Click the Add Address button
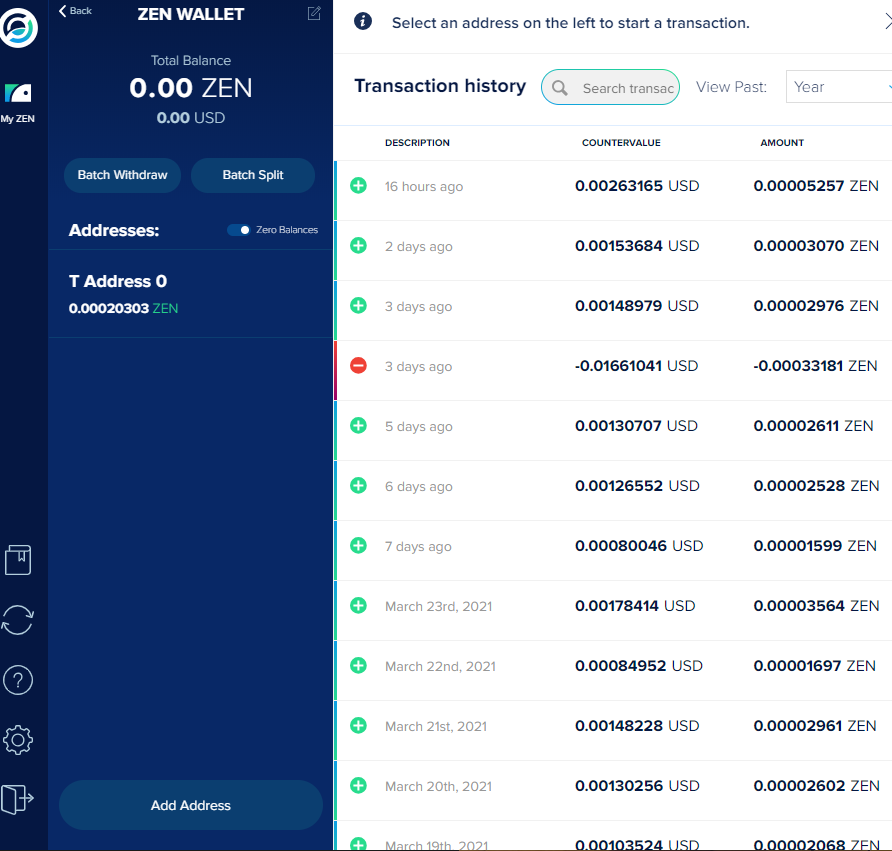The width and height of the screenshot is (892, 851). pyautogui.click(x=191, y=805)
